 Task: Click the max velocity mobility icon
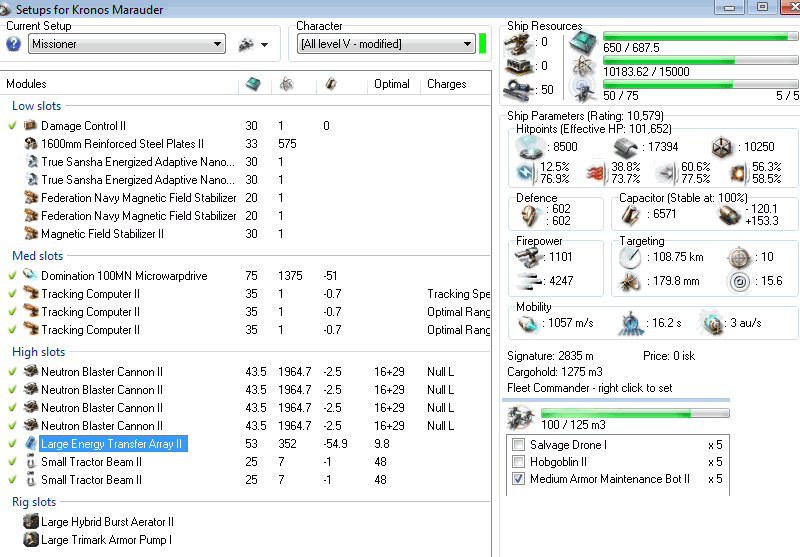[x=528, y=324]
